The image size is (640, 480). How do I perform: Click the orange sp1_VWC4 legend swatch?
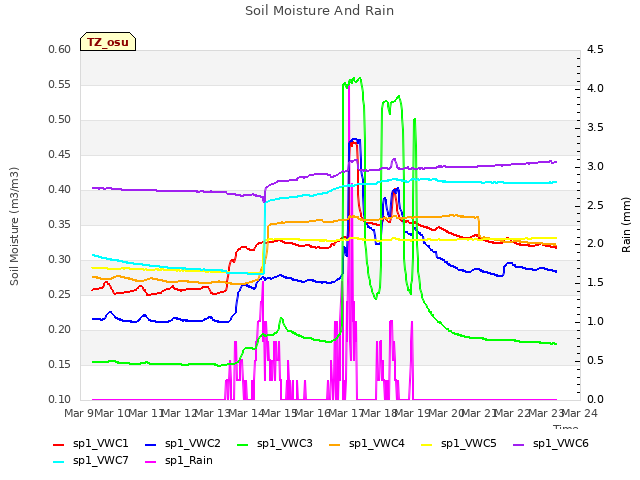(x=335, y=445)
